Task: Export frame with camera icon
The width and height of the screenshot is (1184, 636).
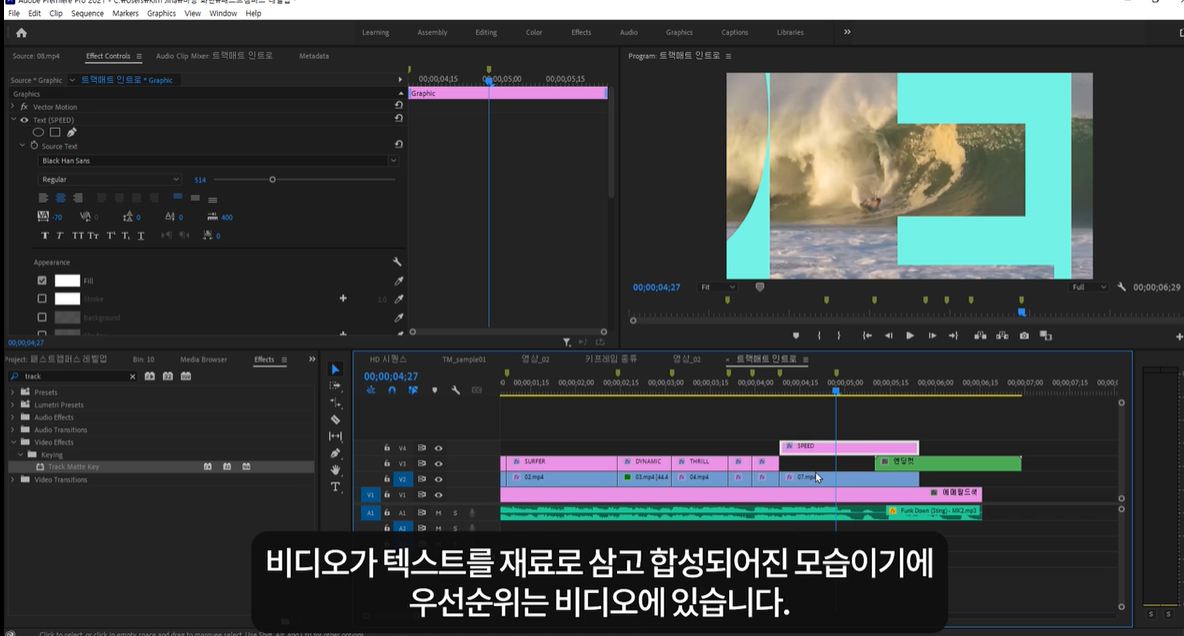Action: (1024, 335)
